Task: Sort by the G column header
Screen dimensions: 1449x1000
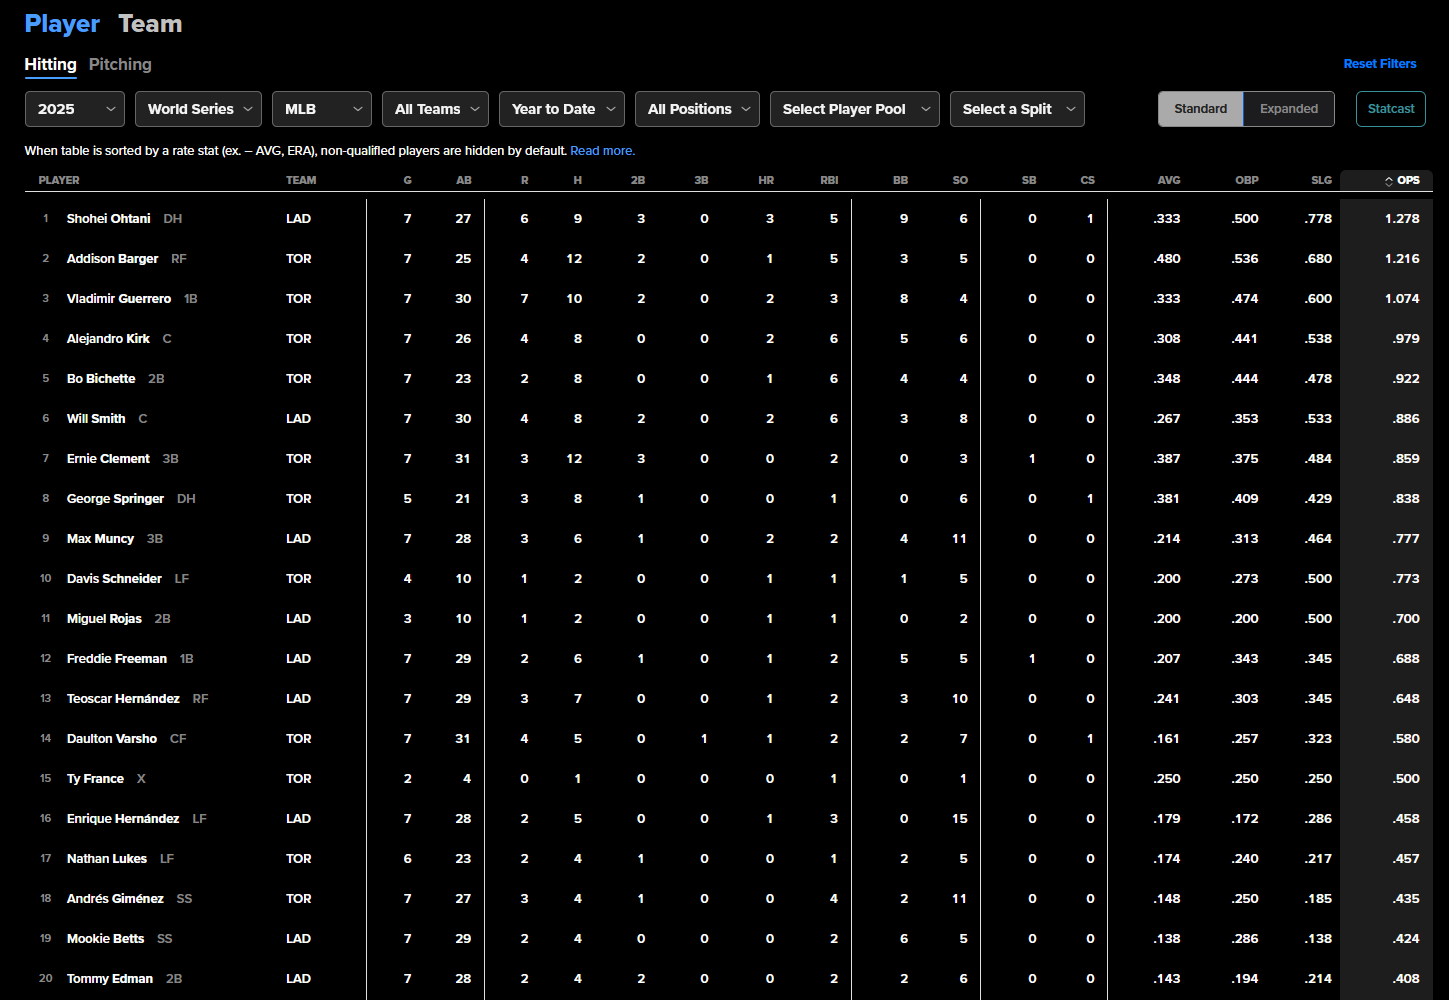Action: click(408, 181)
